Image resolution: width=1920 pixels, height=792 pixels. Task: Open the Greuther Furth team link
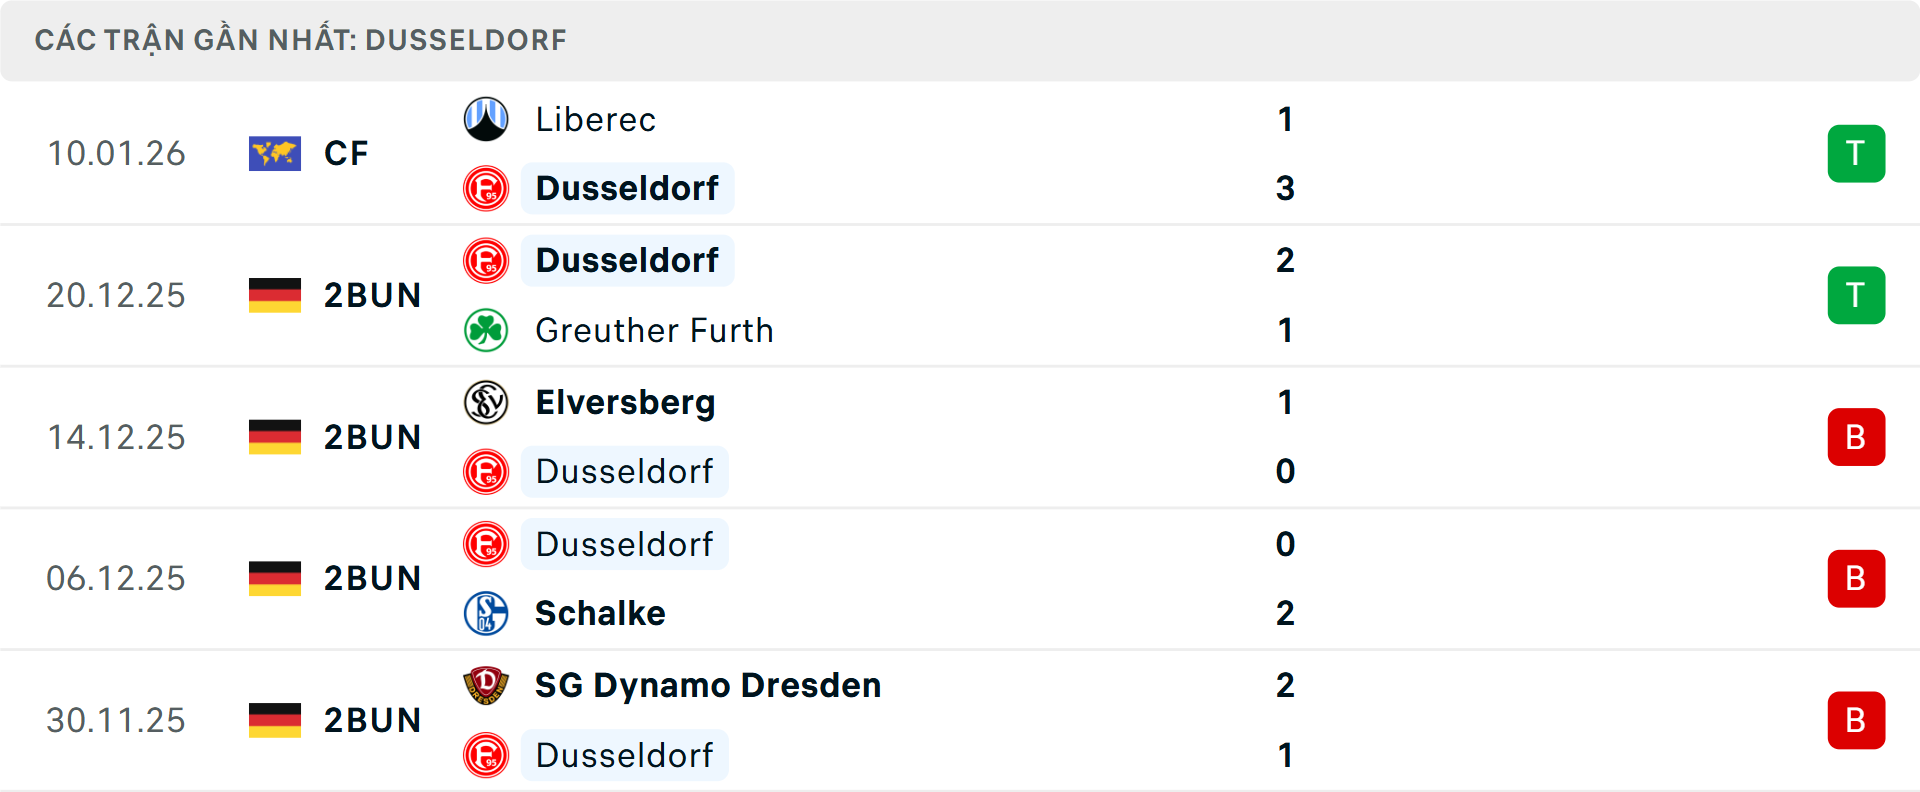[654, 330]
